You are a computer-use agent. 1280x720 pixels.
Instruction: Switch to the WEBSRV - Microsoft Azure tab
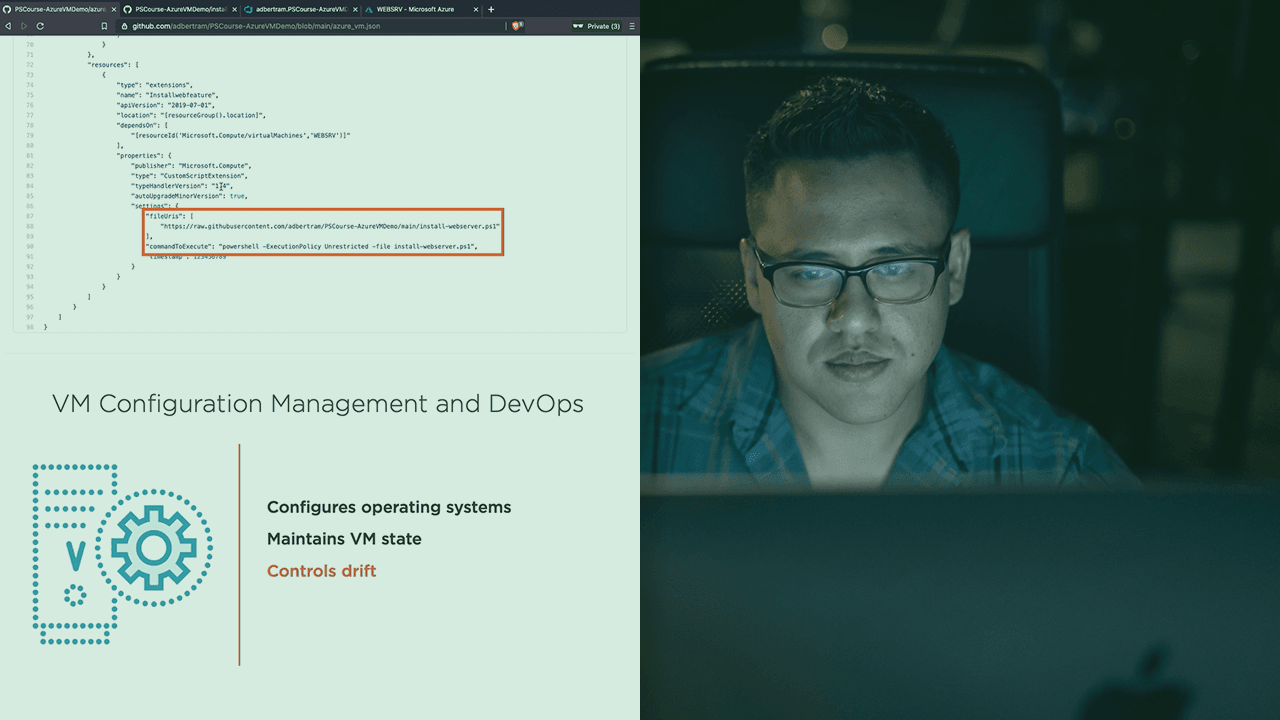[x=415, y=10]
